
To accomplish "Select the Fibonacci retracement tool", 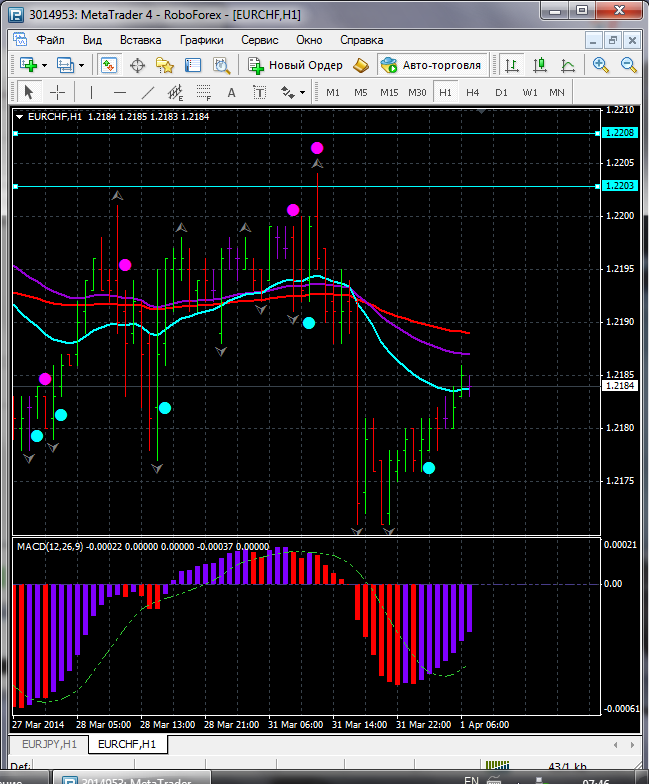I will click(205, 92).
